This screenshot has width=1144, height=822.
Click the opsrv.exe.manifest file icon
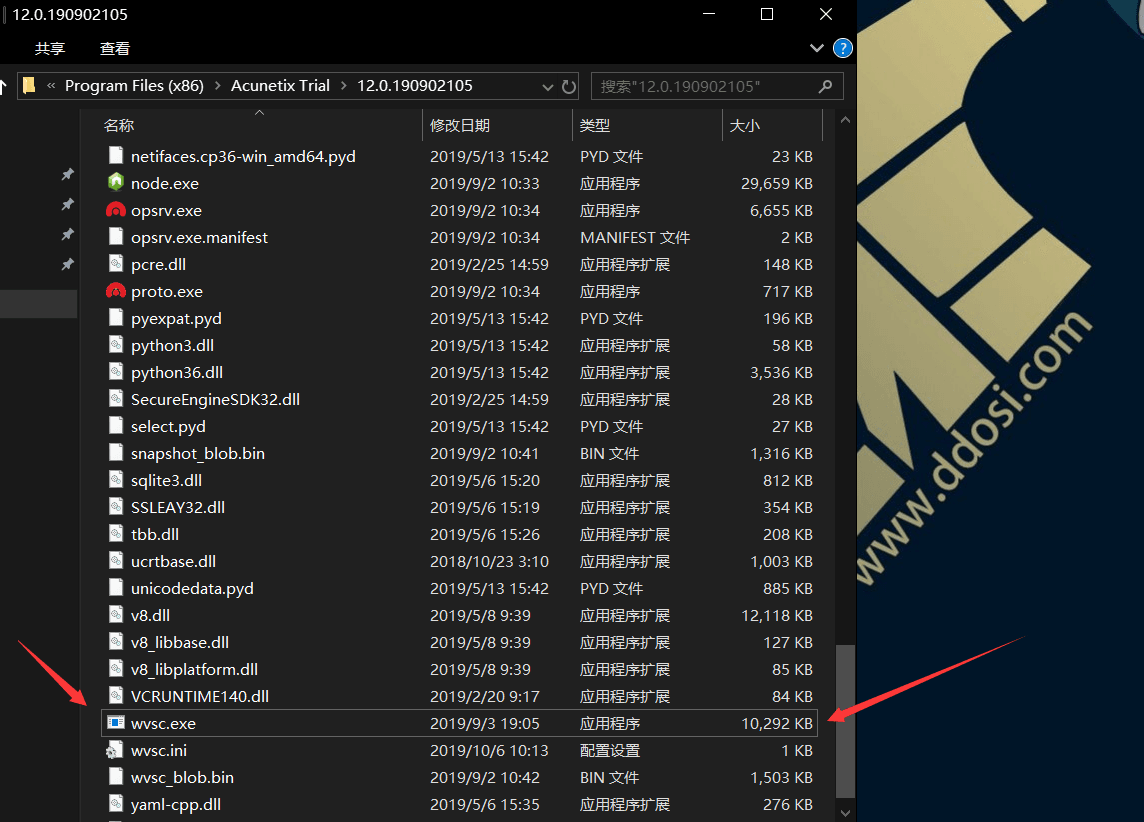[115, 236]
